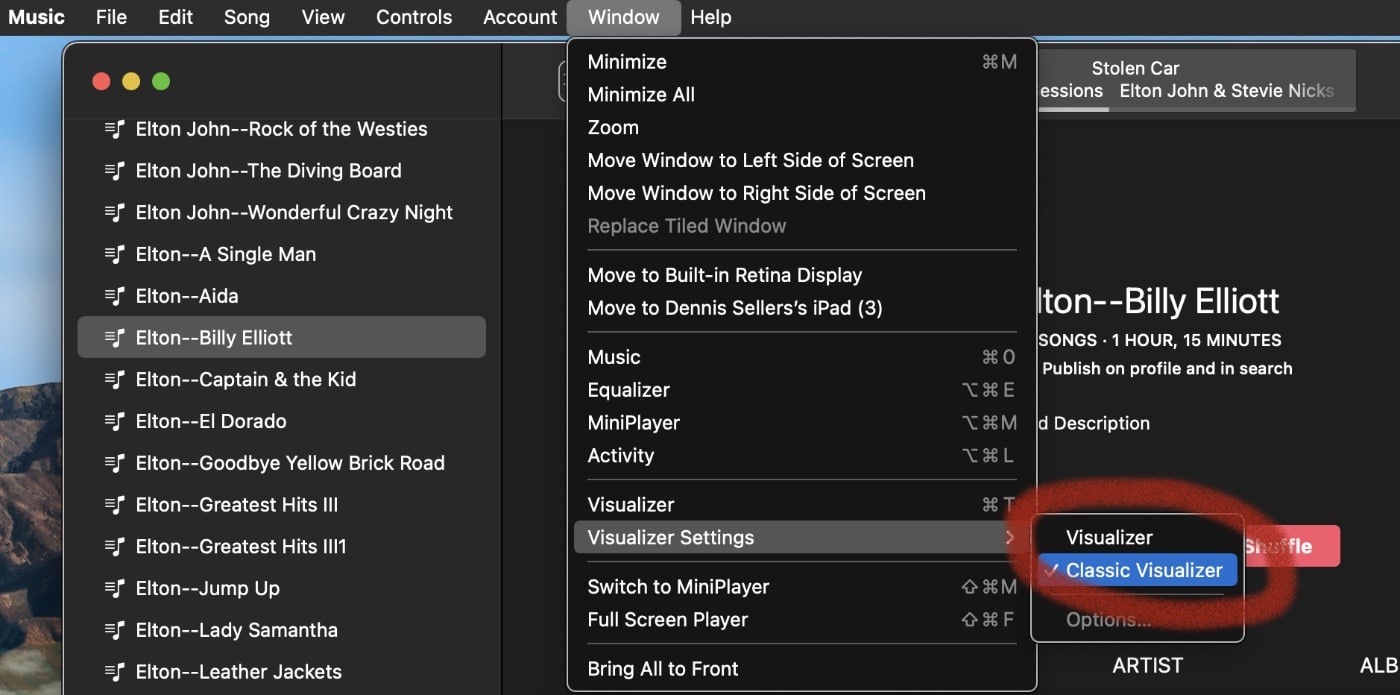This screenshot has width=1400, height=695.
Task: Select the checked Classic Visualizer option
Action: [1143, 570]
